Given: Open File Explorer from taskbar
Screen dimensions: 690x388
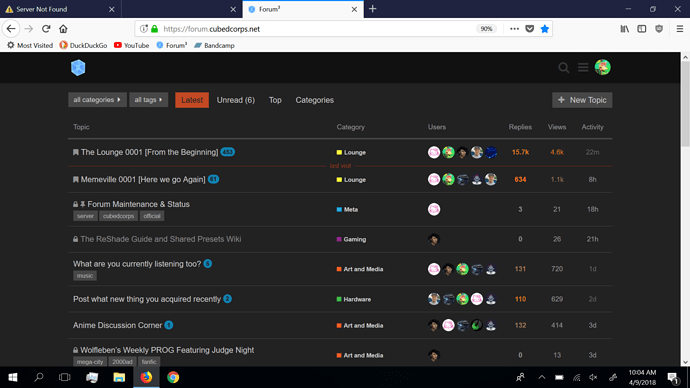Looking at the screenshot, I should [119, 377].
